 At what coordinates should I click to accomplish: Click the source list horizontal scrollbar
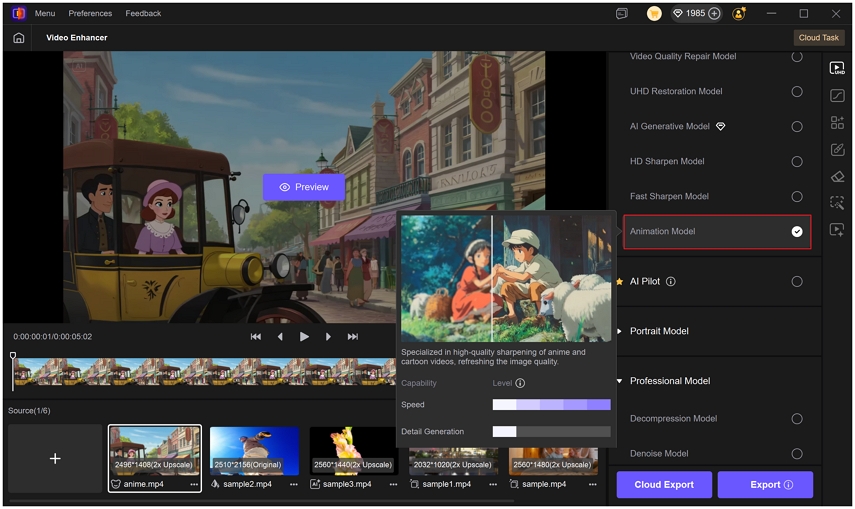point(262,500)
